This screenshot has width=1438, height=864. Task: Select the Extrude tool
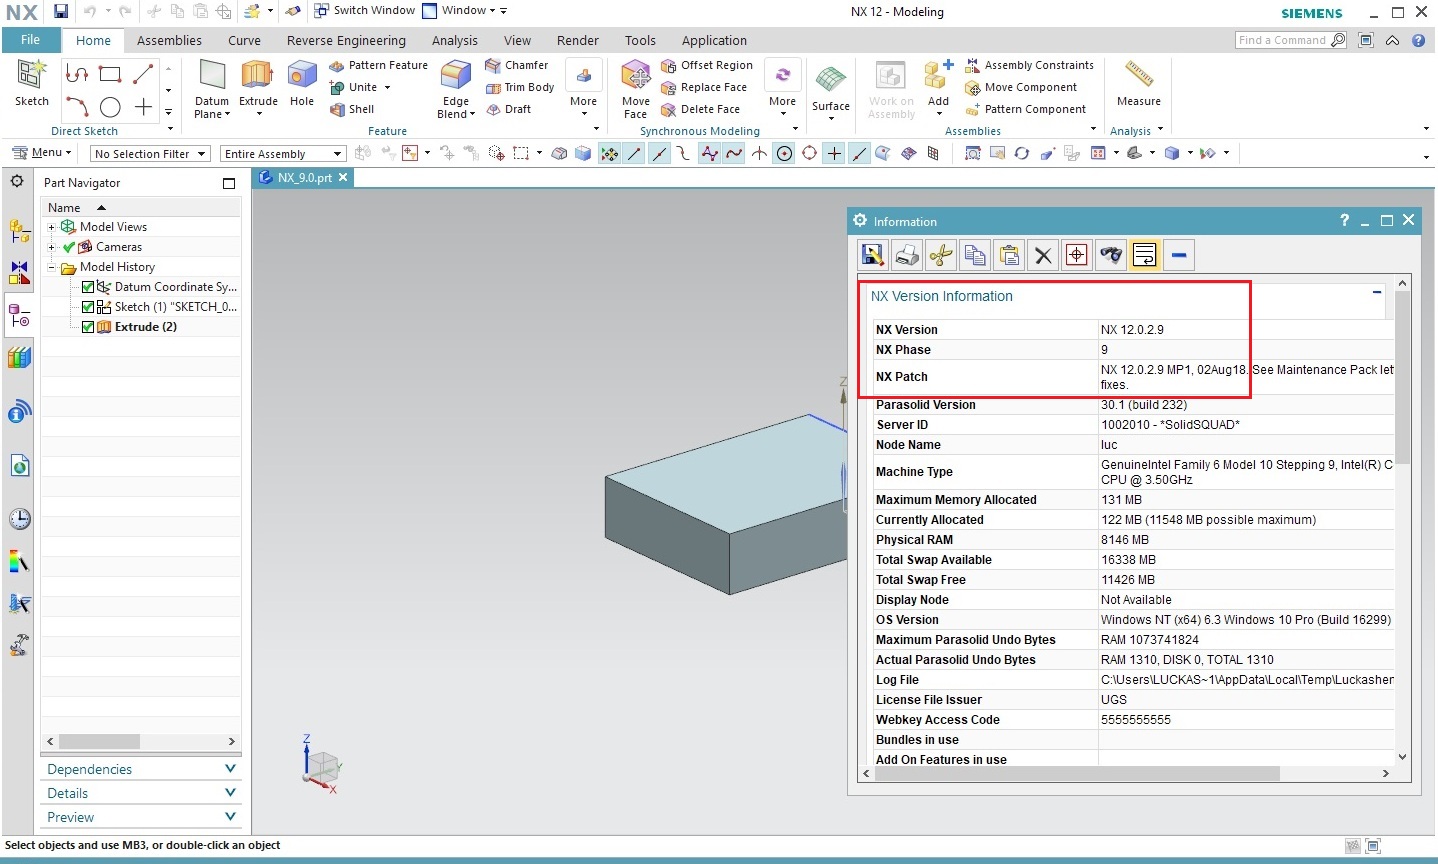[x=258, y=84]
